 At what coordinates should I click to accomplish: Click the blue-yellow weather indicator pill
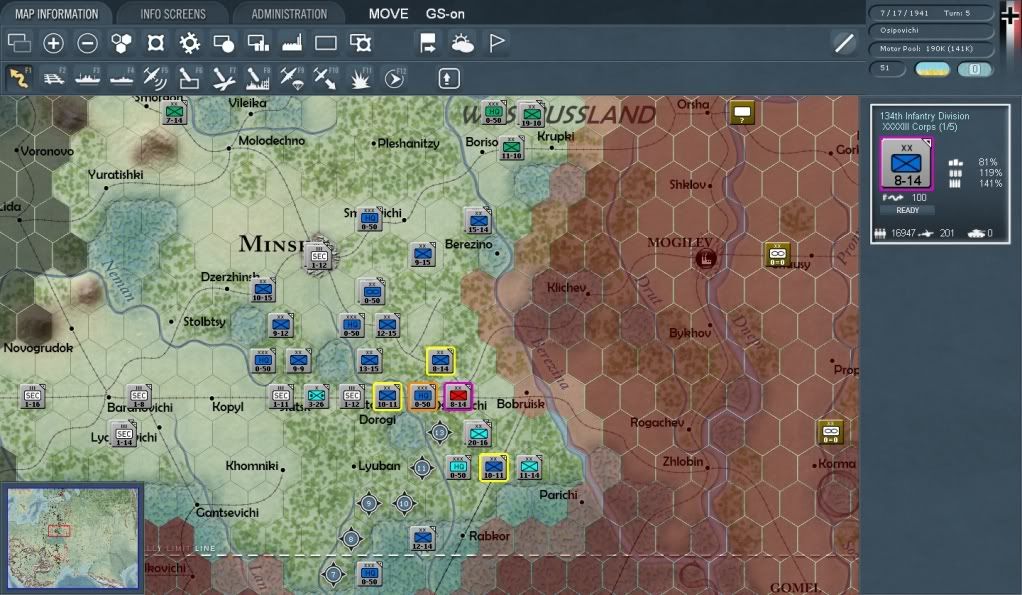point(932,69)
